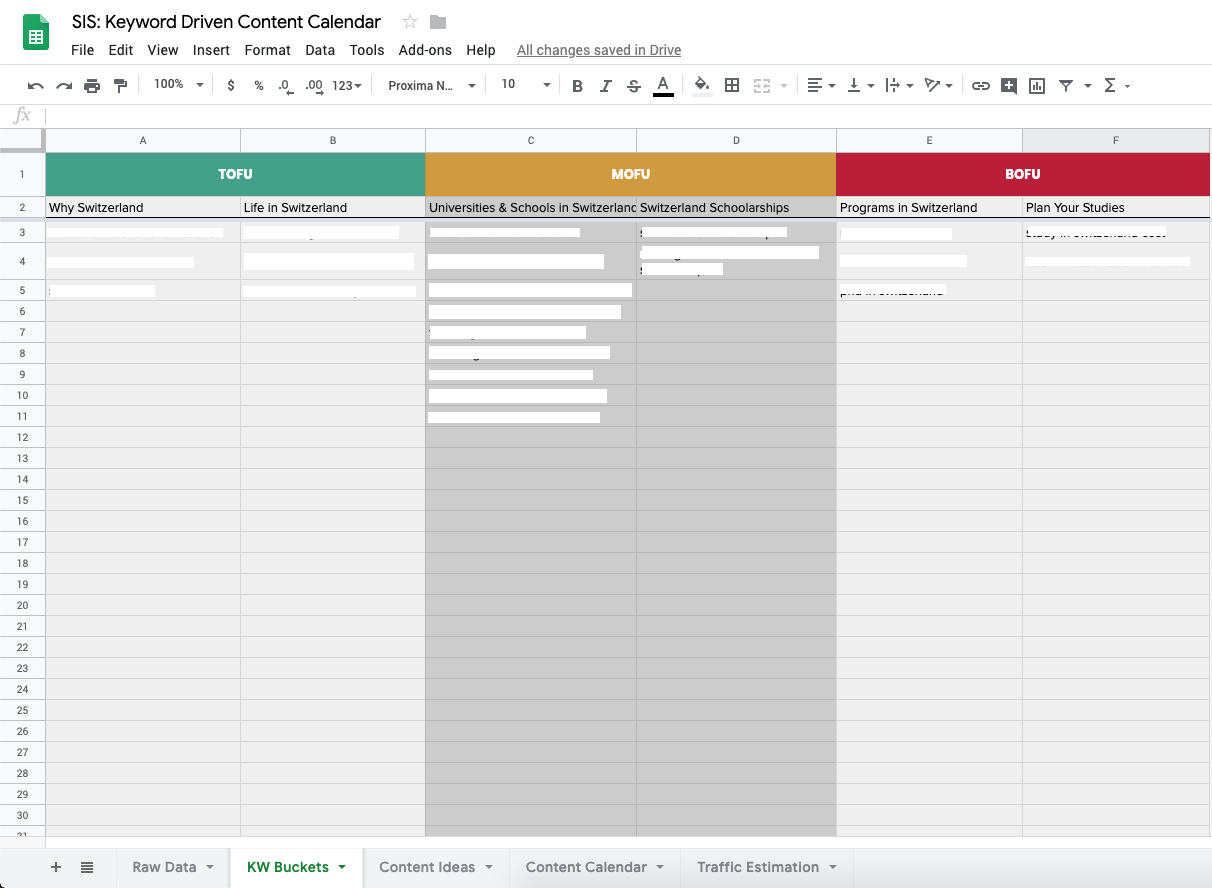Activate the Paint format roller icon

pos(120,86)
